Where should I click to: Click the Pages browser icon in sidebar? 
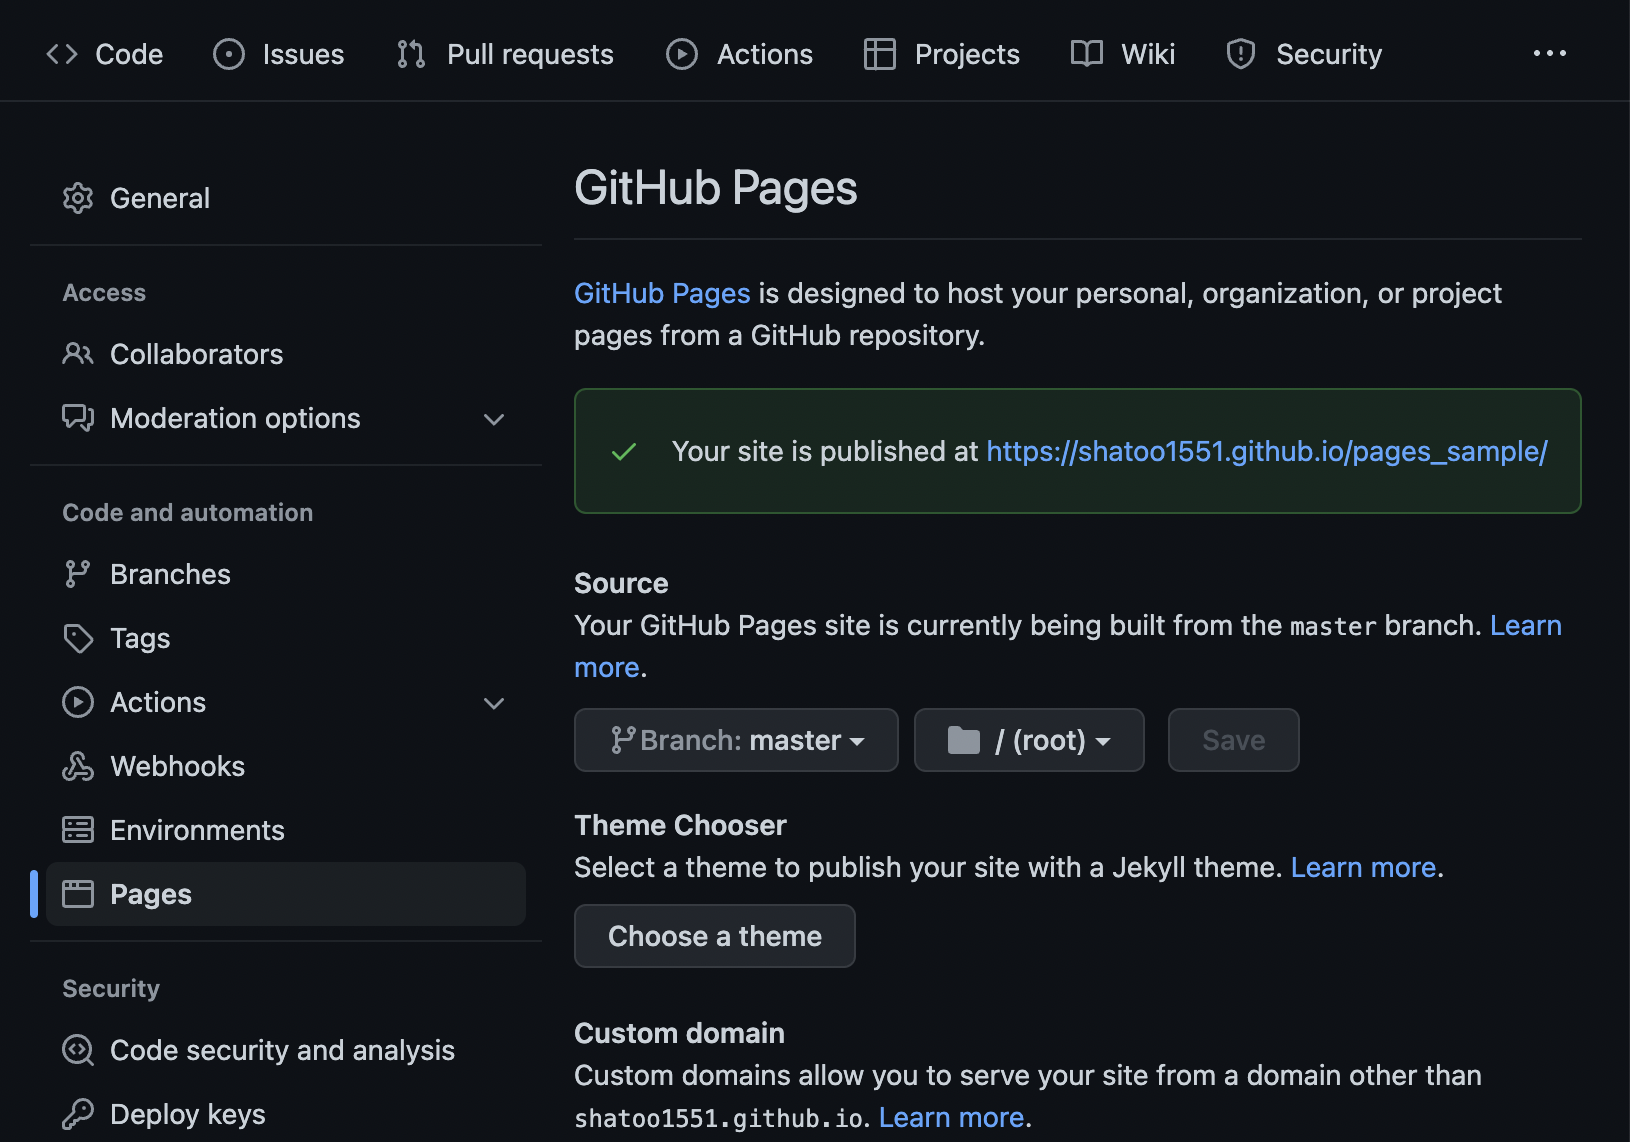(x=78, y=894)
